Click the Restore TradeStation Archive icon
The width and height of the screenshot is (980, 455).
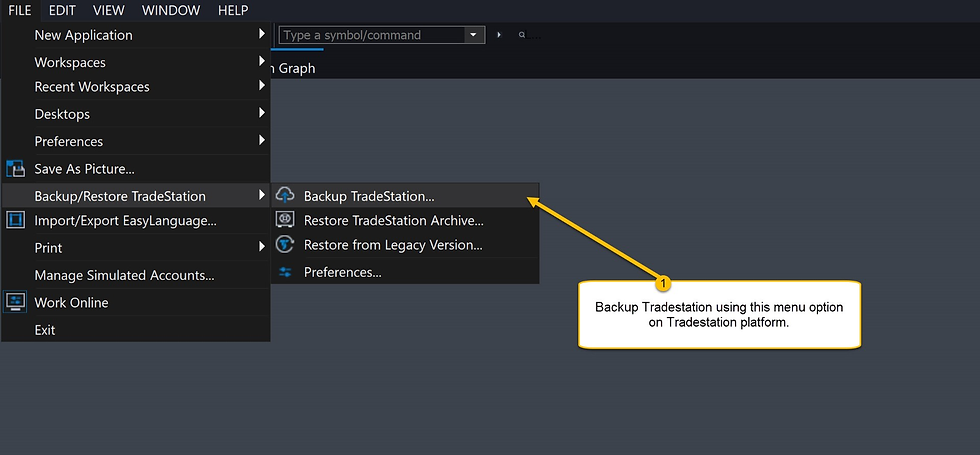click(x=285, y=220)
